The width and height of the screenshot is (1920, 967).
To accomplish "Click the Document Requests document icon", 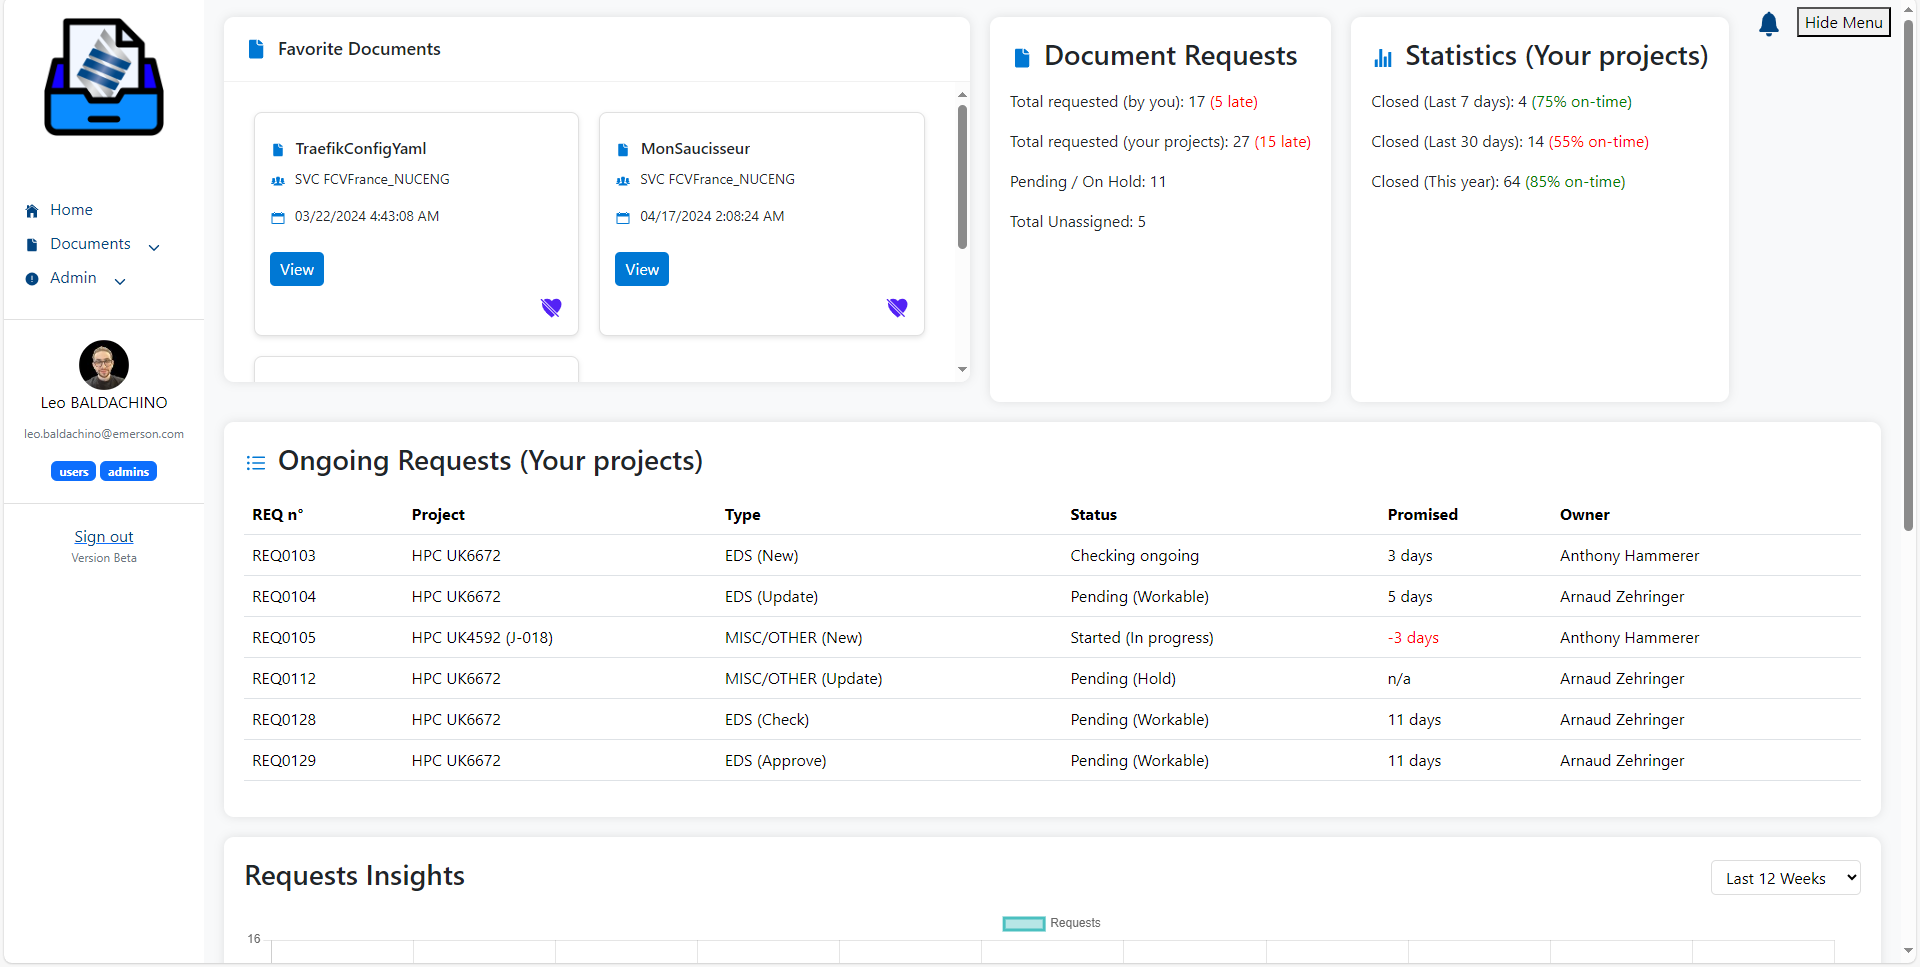I will click(1021, 57).
